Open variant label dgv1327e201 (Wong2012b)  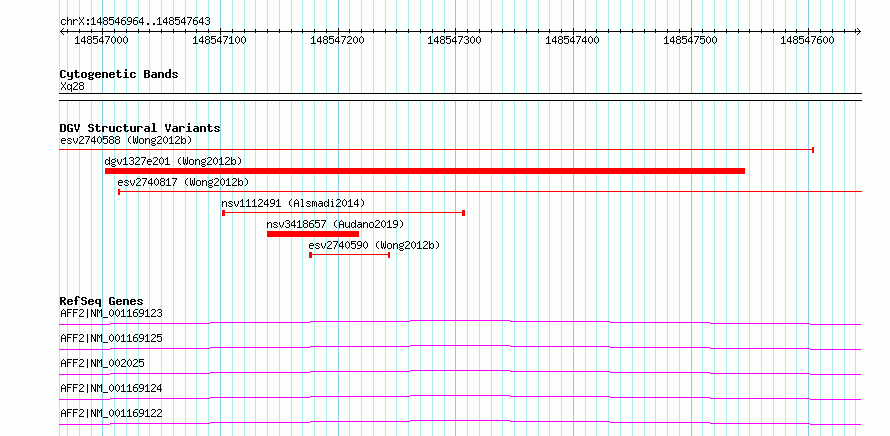pyautogui.click(x=173, y=161)
